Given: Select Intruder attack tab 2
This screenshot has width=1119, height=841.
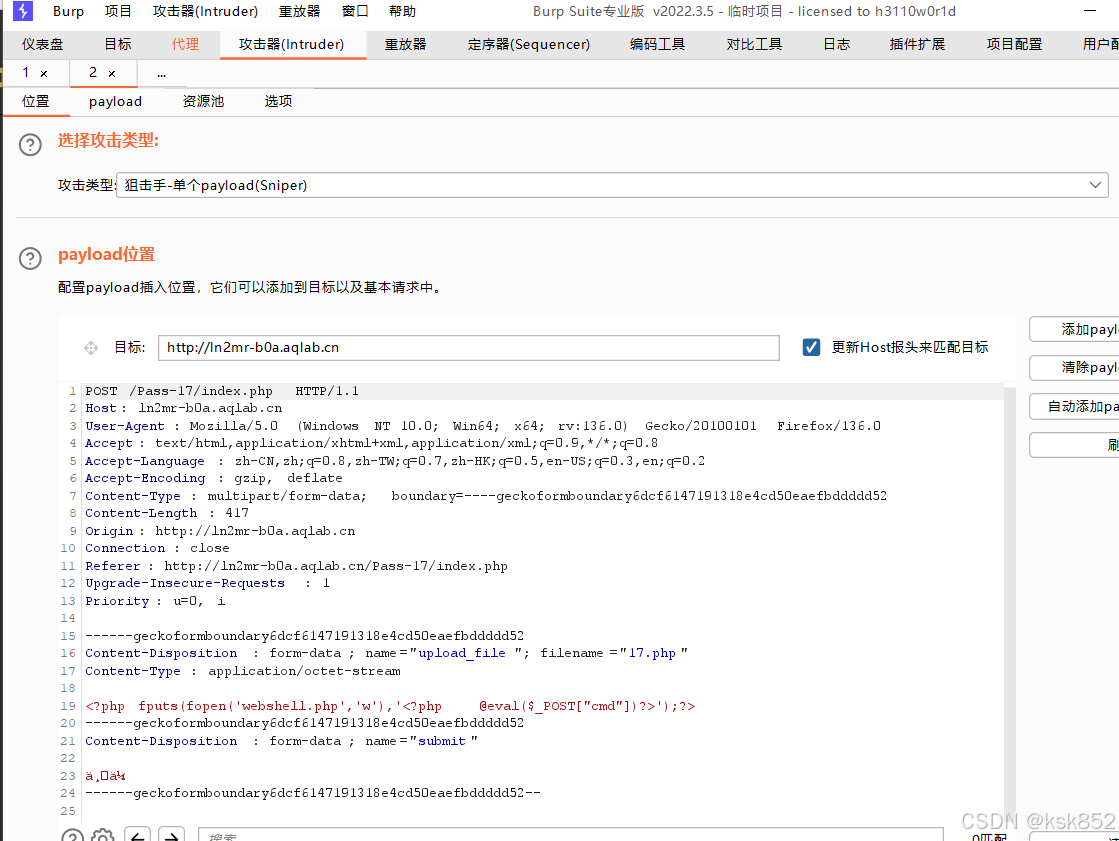Looking at the screenshot, I should pos(93,73).
